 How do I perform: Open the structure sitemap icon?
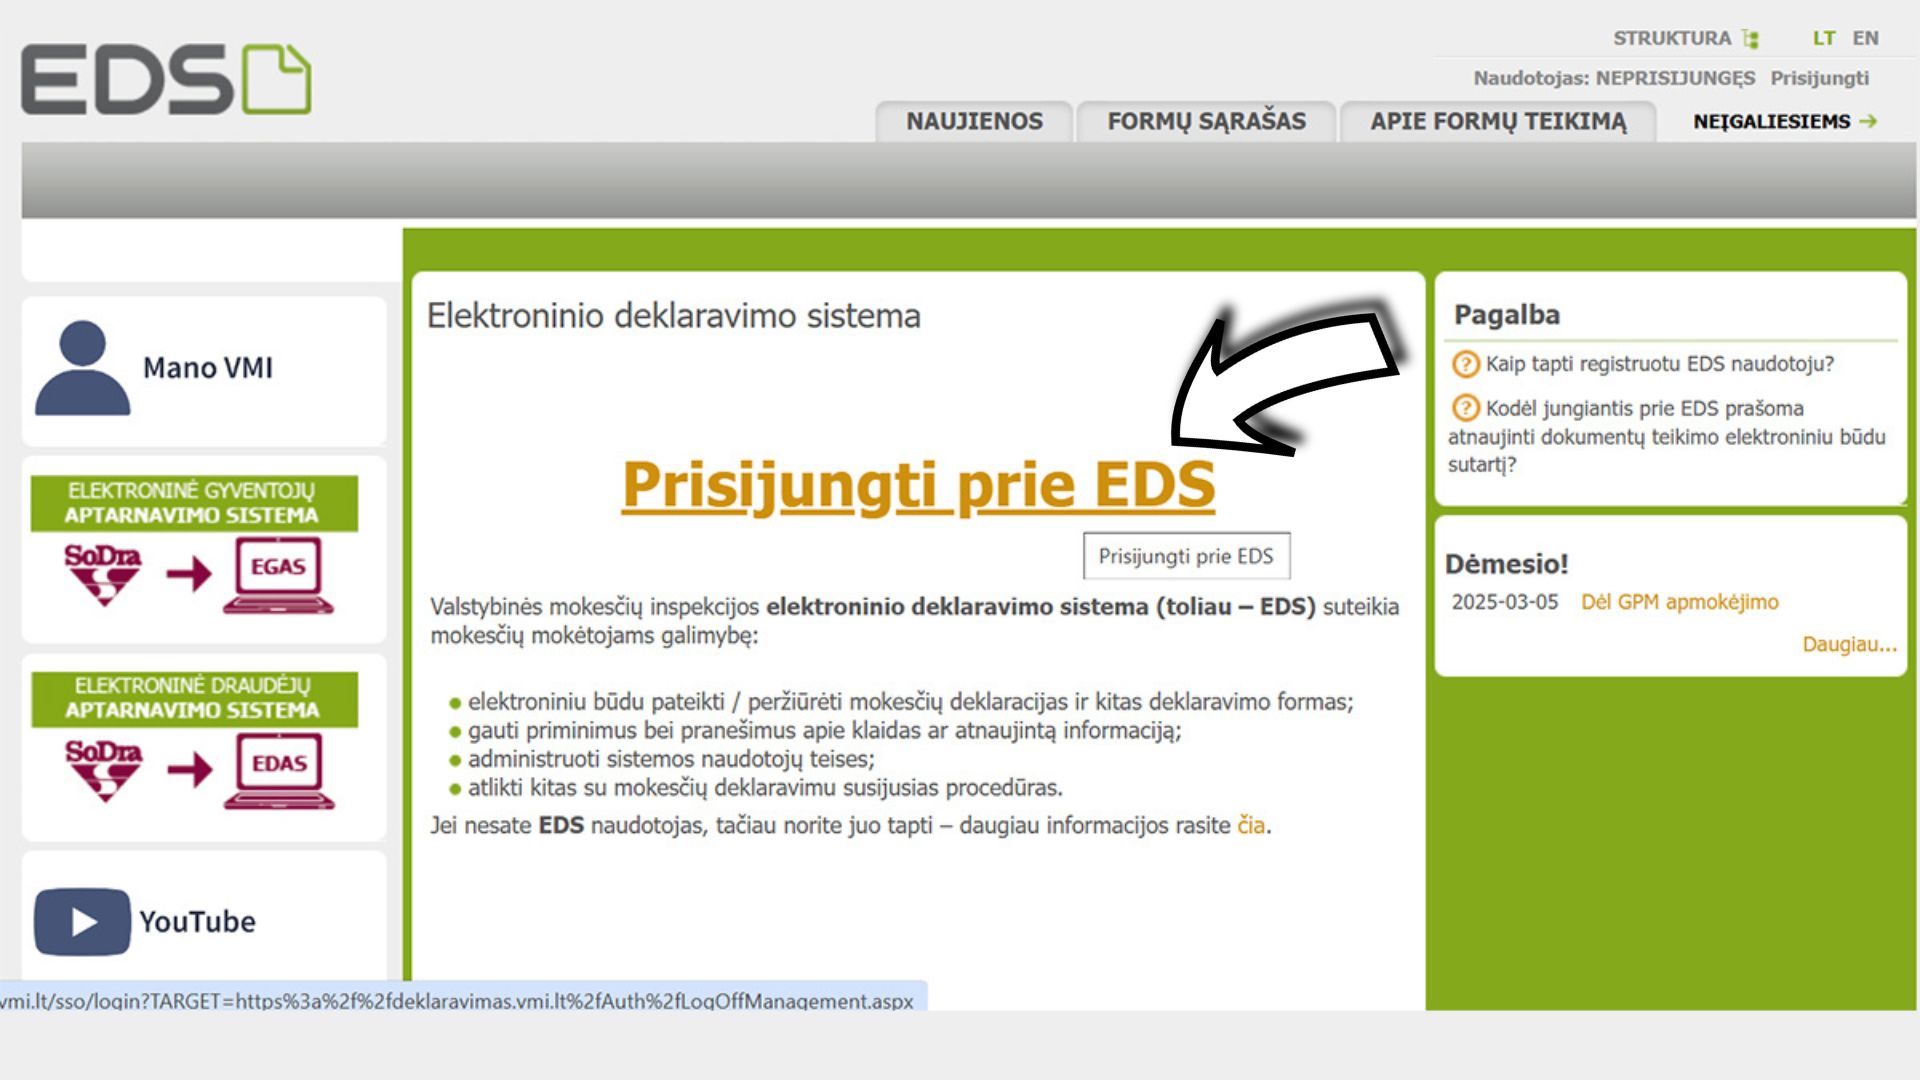tap(1750, 39)
